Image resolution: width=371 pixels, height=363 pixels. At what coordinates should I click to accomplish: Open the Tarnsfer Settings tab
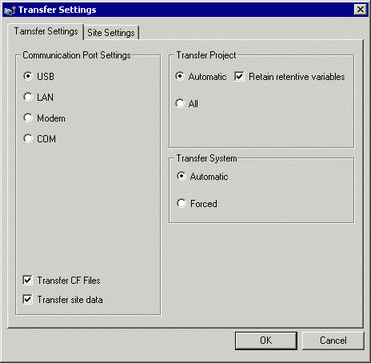[x=46, y=32]
